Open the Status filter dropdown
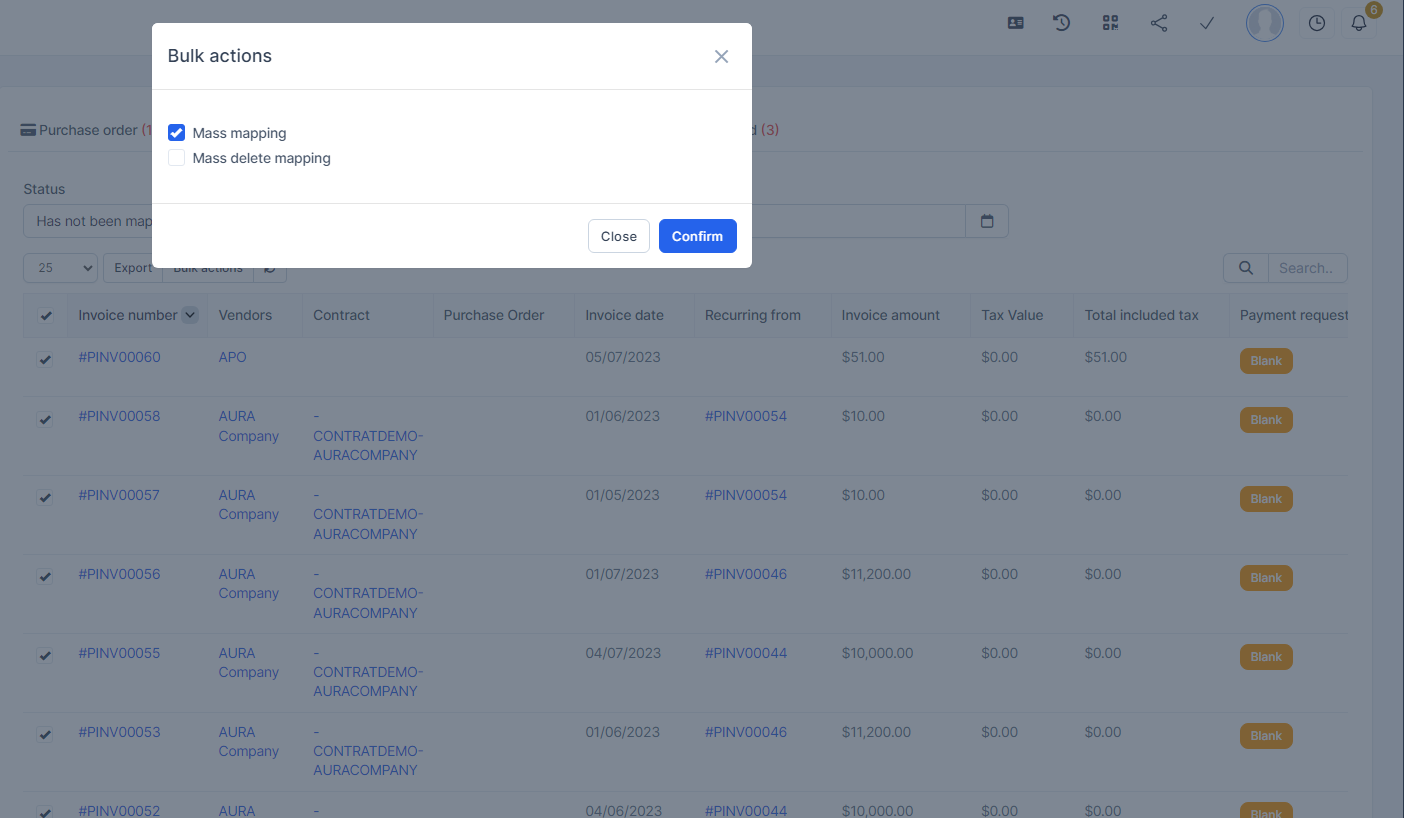This screenshot has height=818, width=1404. point(88,221)
